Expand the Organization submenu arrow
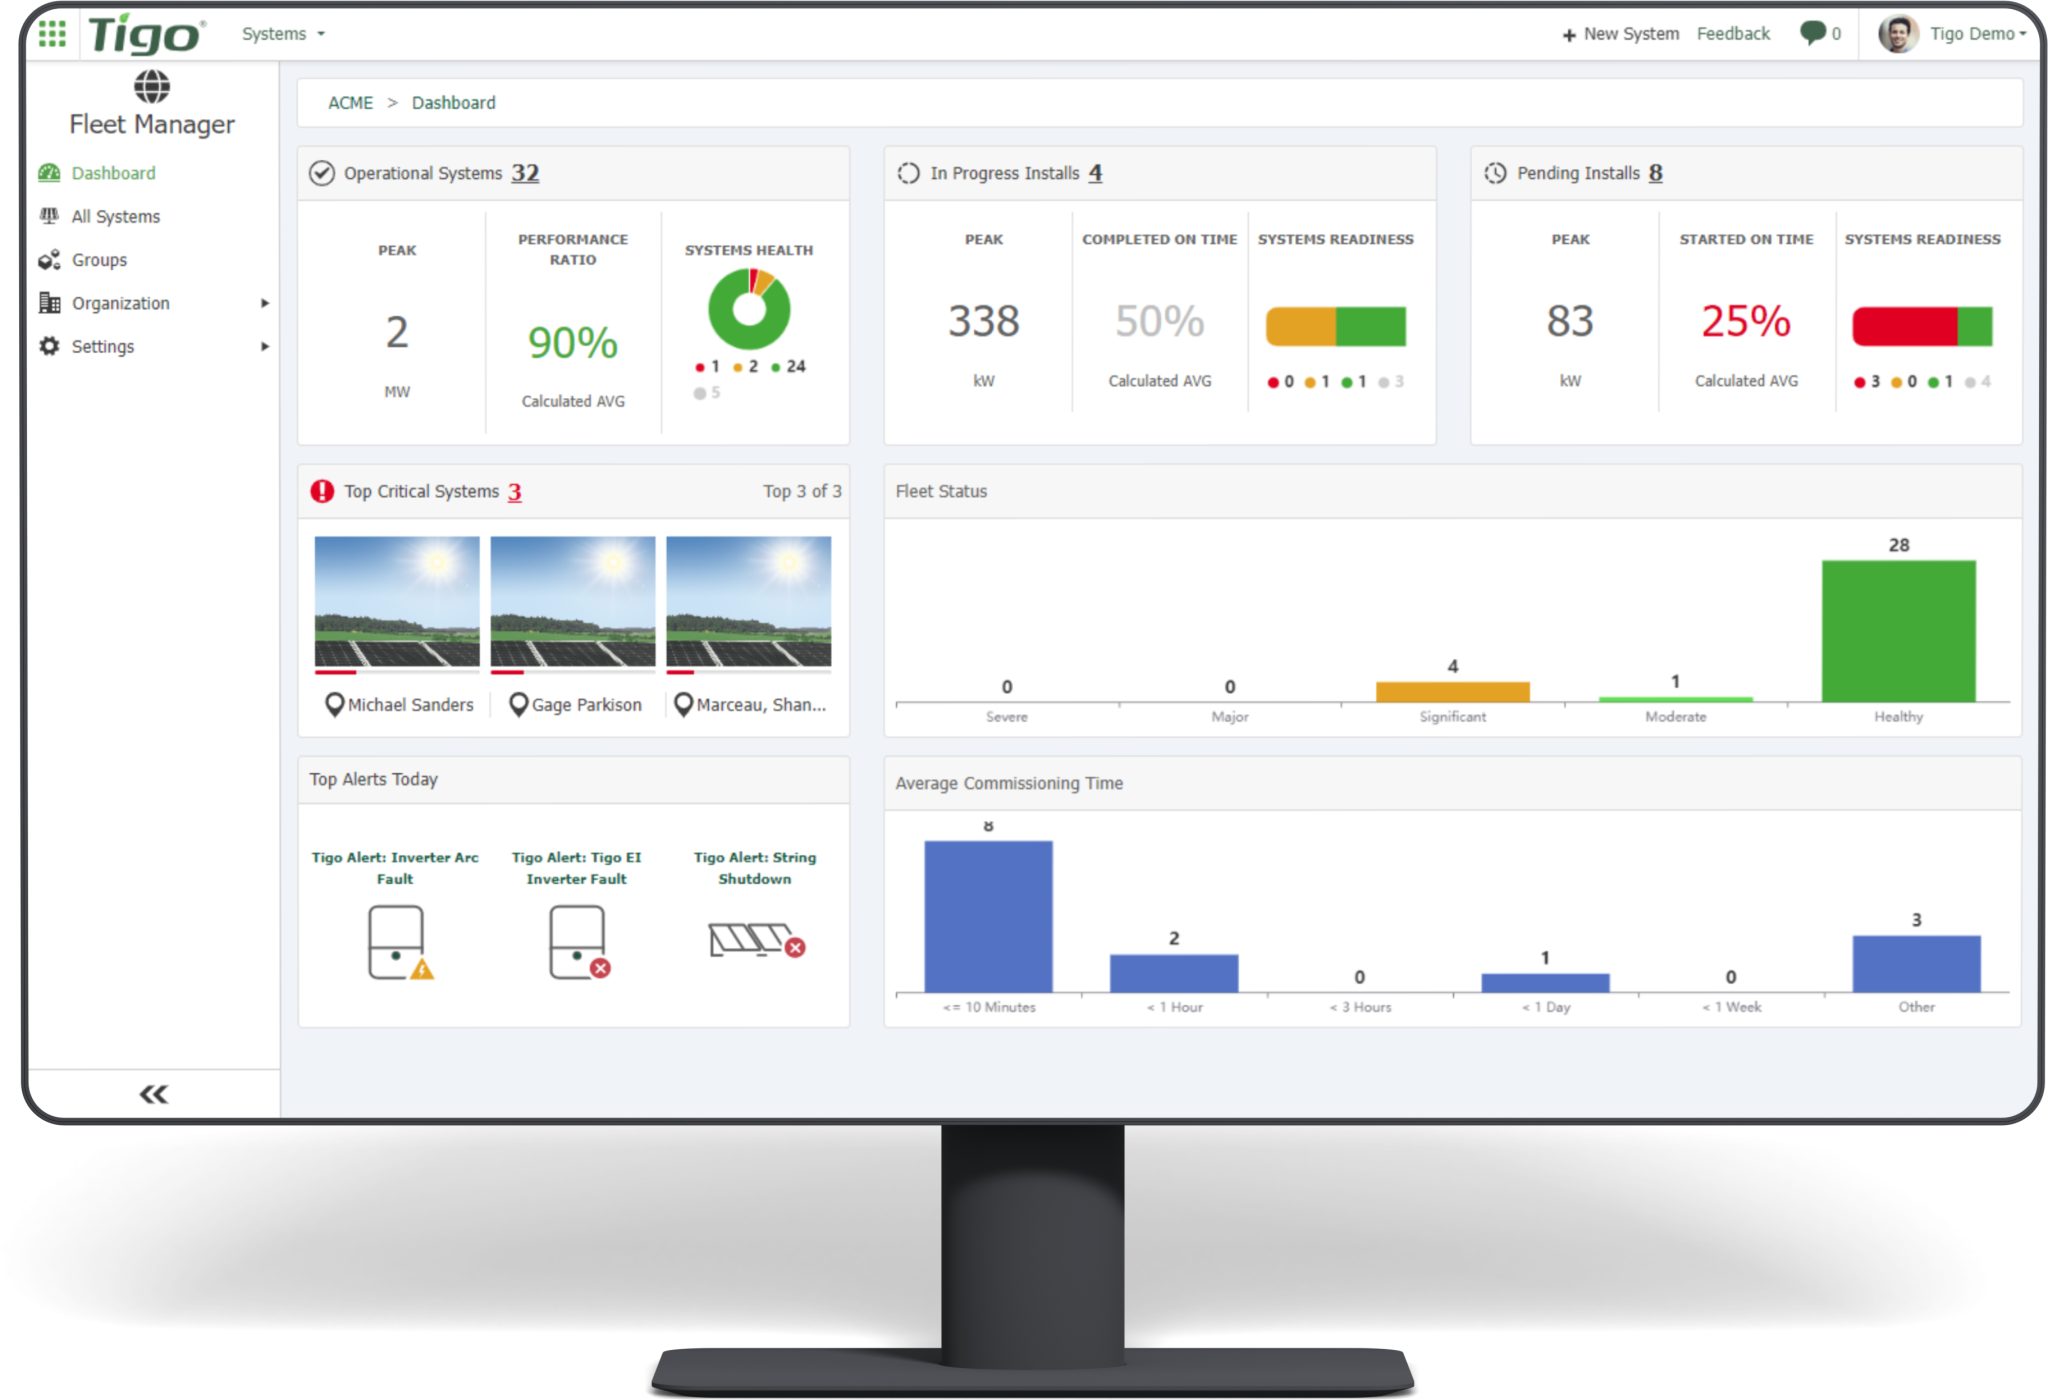 point(264,302)
